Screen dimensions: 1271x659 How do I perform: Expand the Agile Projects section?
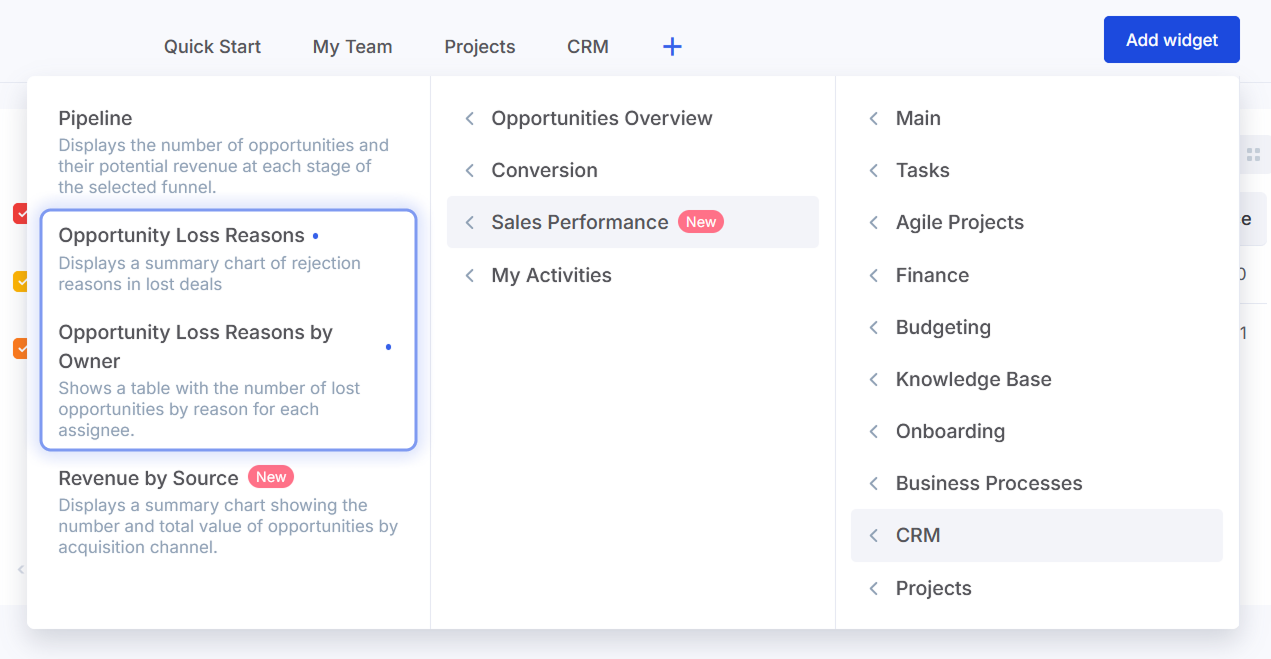(x=959, y=223)
